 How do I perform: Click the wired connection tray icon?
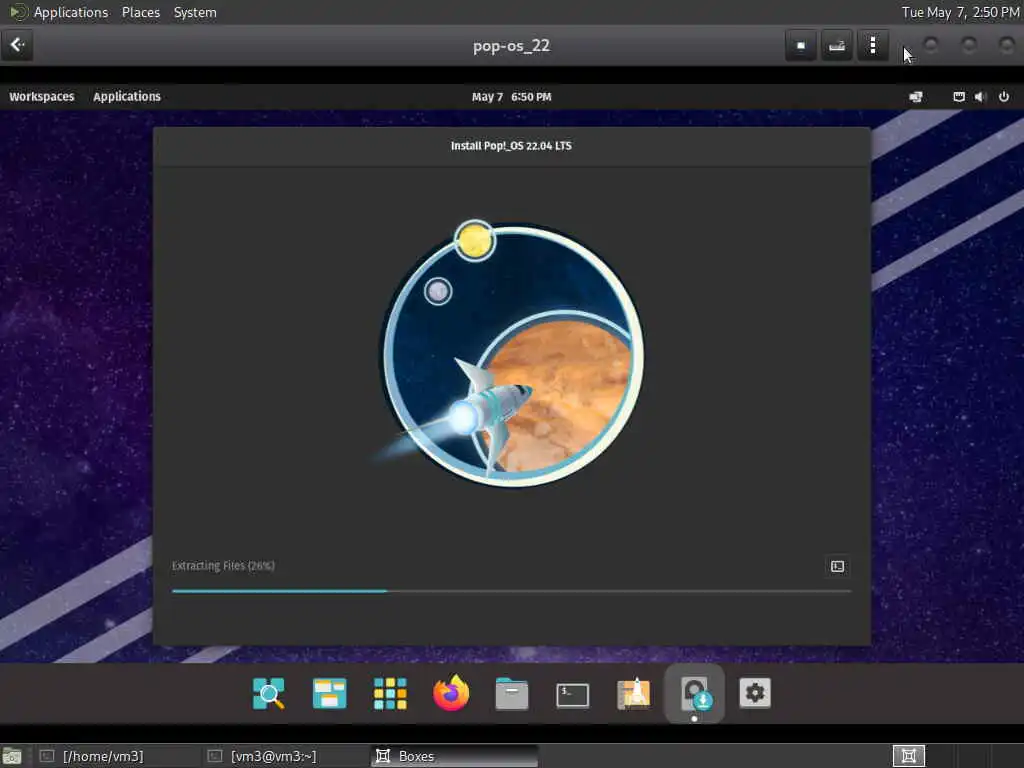click(959, 97)
